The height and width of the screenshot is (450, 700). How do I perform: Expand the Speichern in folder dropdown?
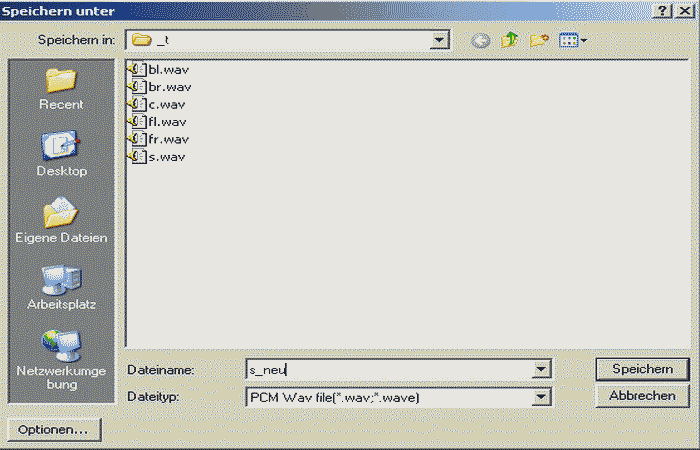tap(439, 40)
